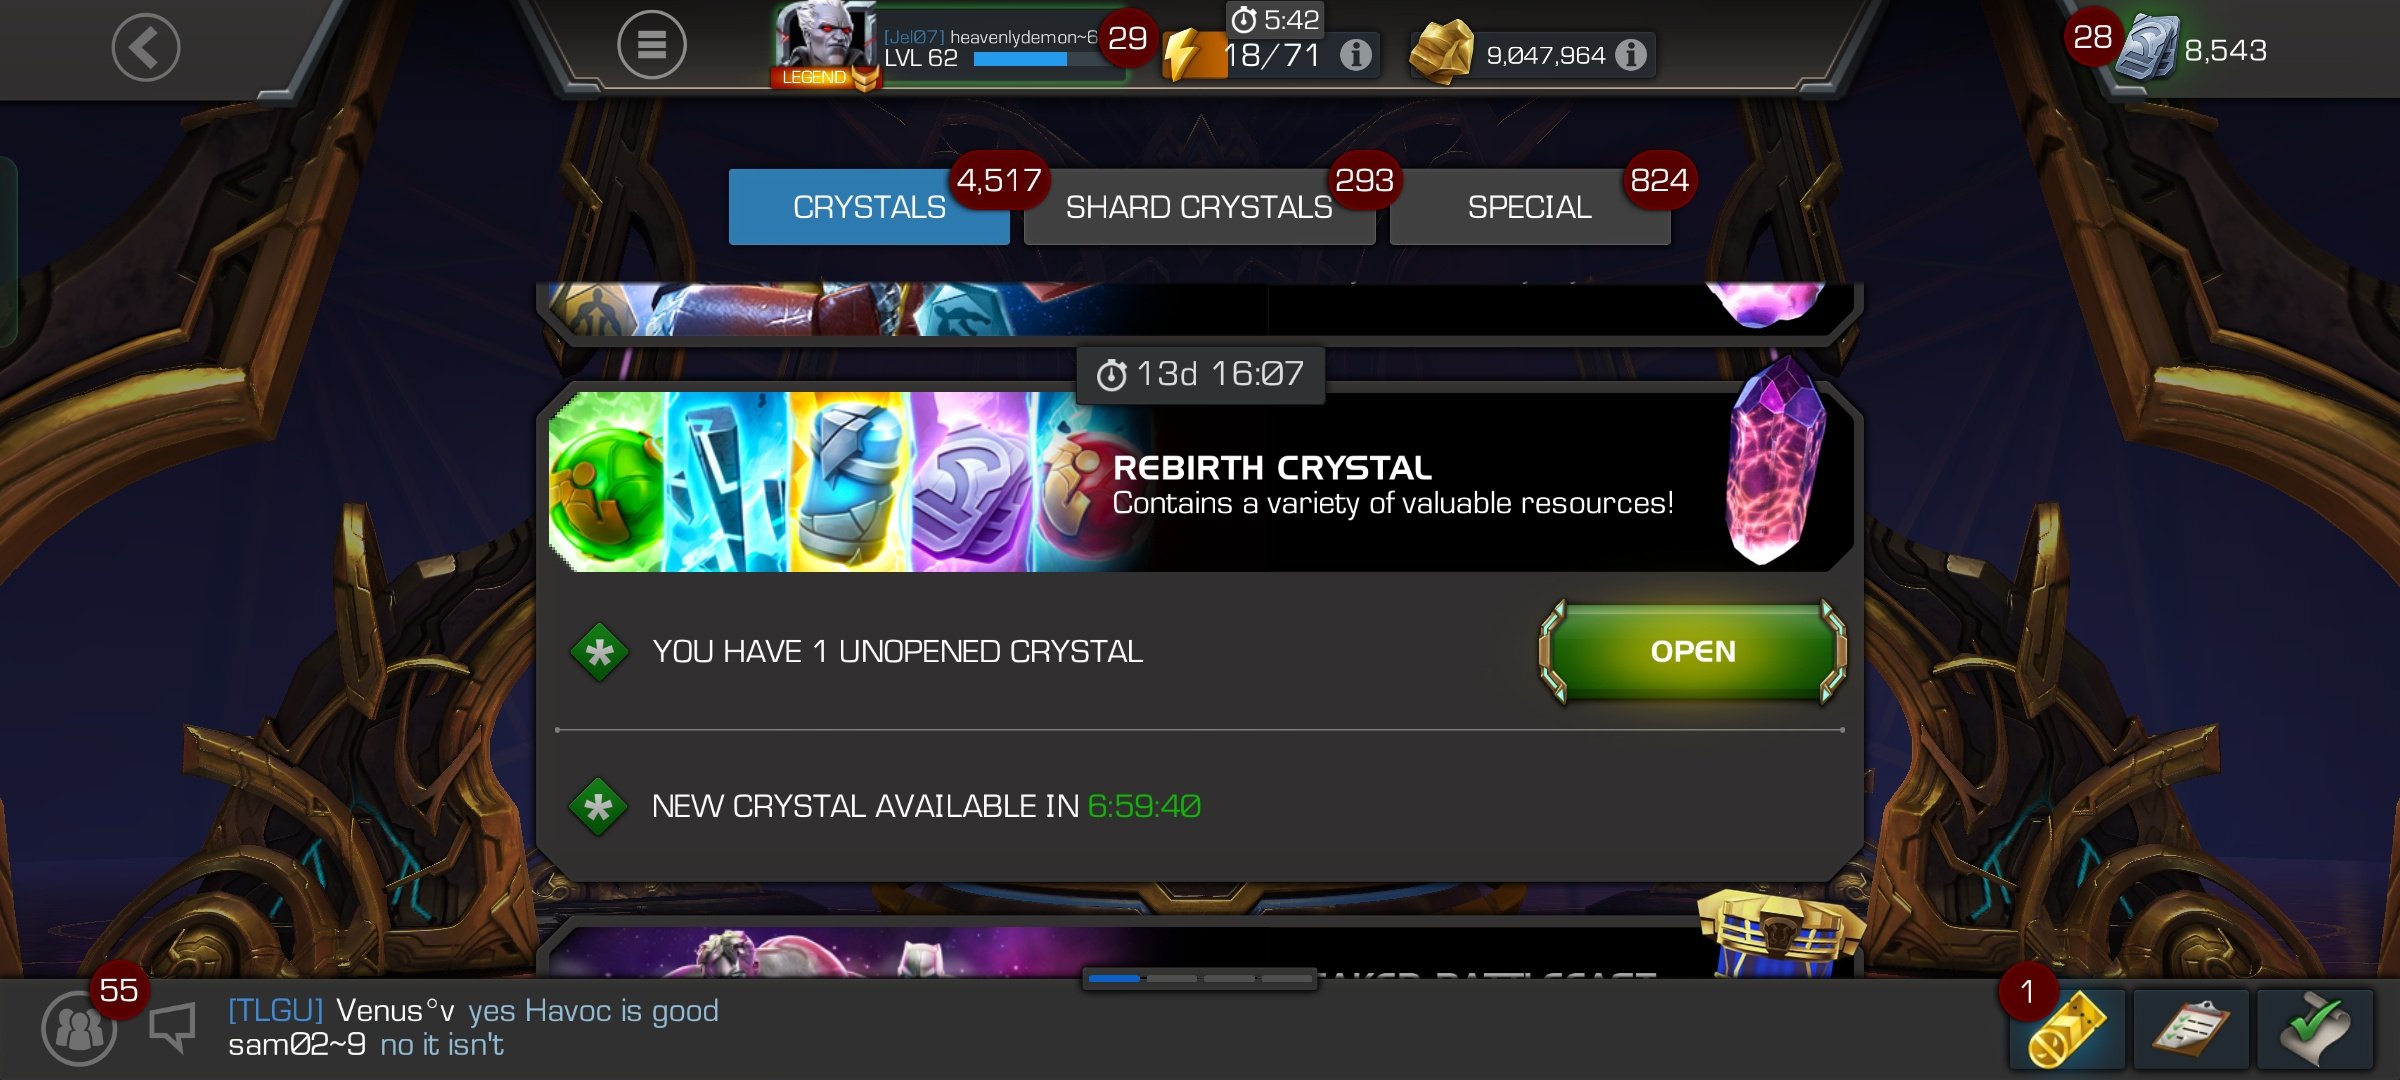Open the green checkmark quests icon
2400x1080 pixels.
pos(2314,1030)
